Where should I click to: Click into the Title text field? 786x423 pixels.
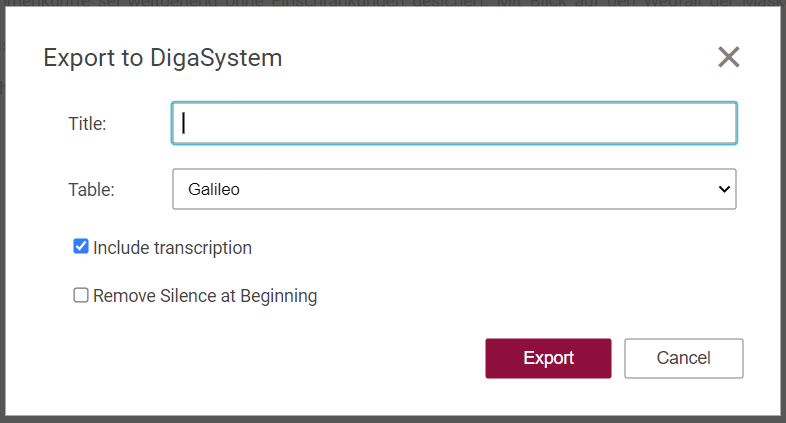tap(454, 123)
